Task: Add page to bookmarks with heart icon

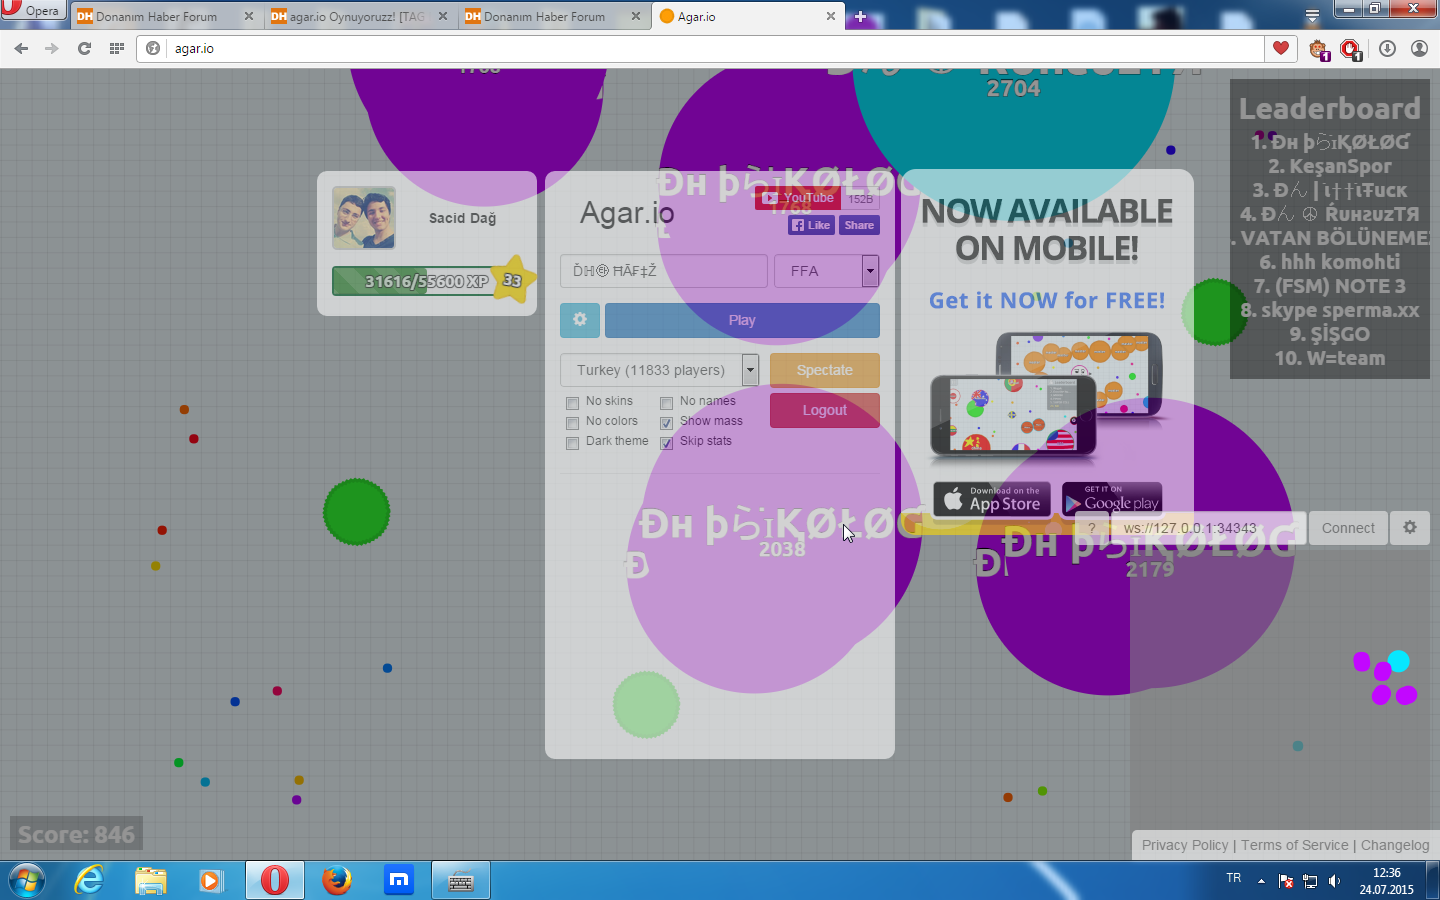Action: 1281,48
